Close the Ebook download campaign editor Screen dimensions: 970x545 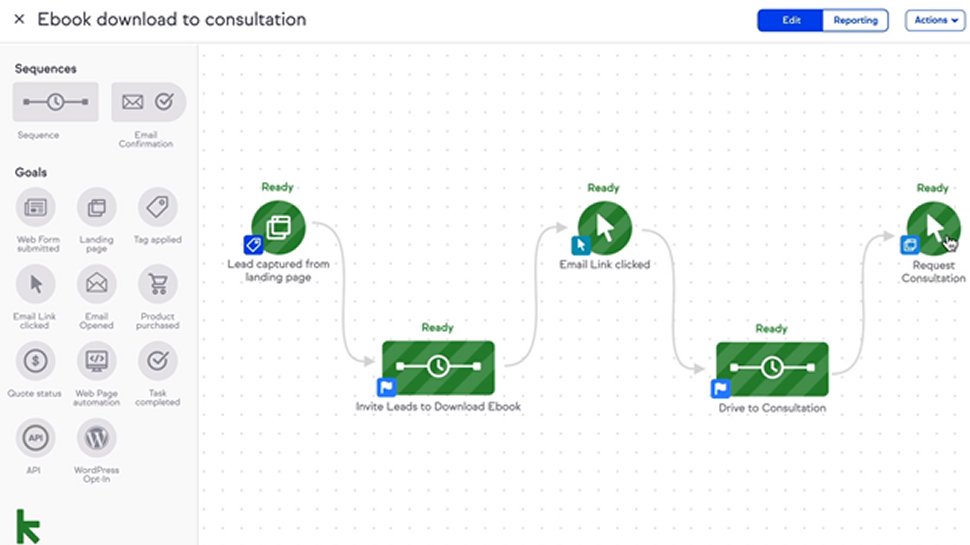19,19
